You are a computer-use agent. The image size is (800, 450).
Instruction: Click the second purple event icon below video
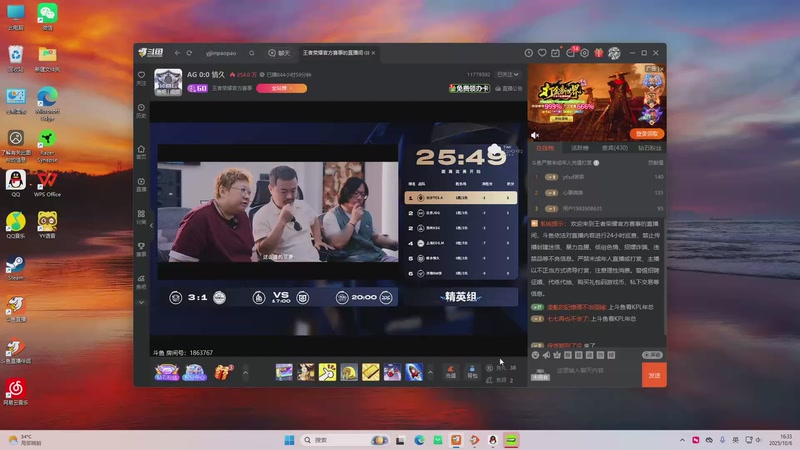coord(194,372)
